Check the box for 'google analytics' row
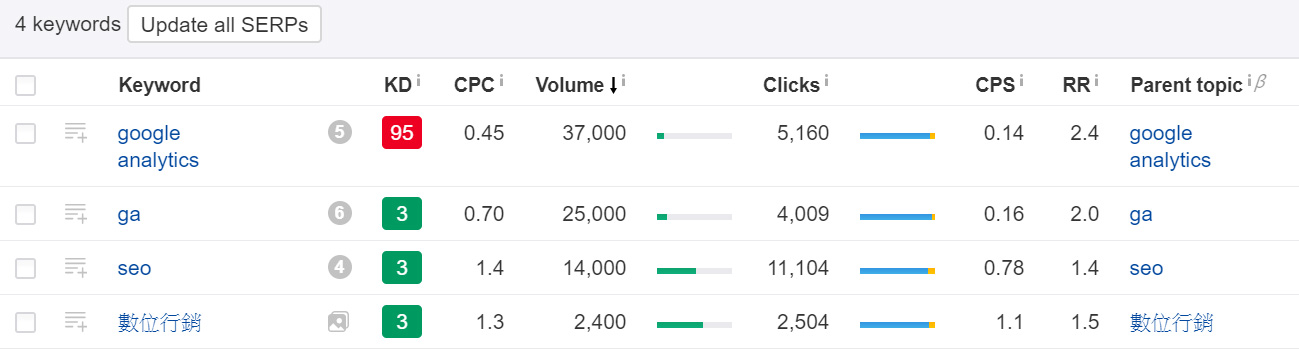The image size is (1299, 361). point(26,133)
